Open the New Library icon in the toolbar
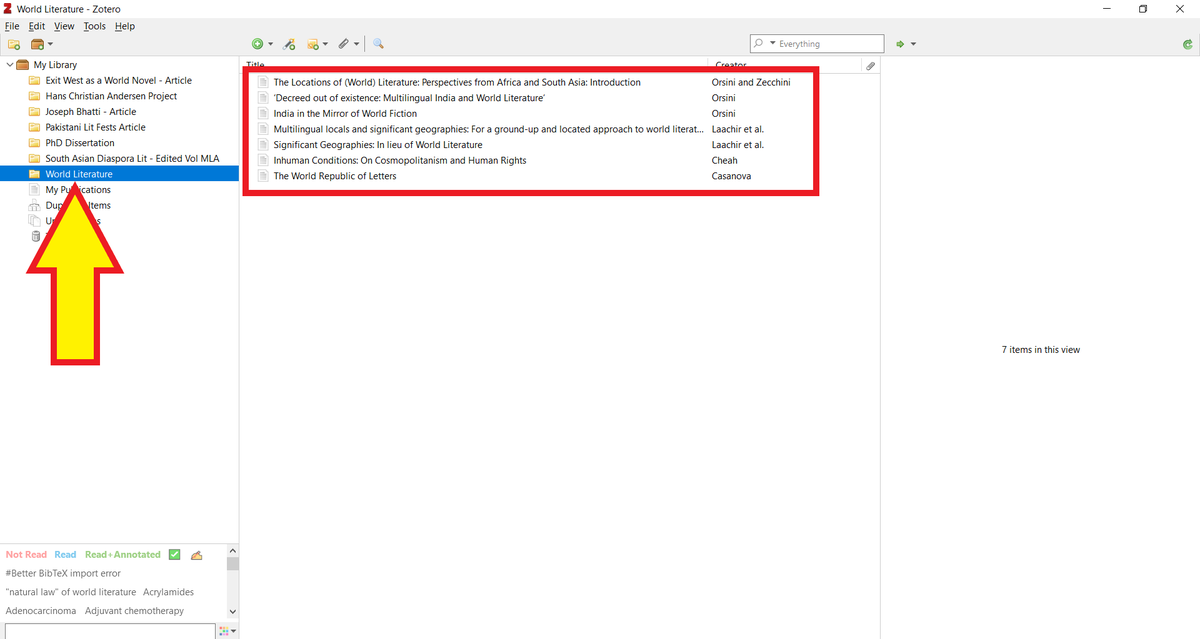The width and height of the screenshot is (1200, 639). 37,43
